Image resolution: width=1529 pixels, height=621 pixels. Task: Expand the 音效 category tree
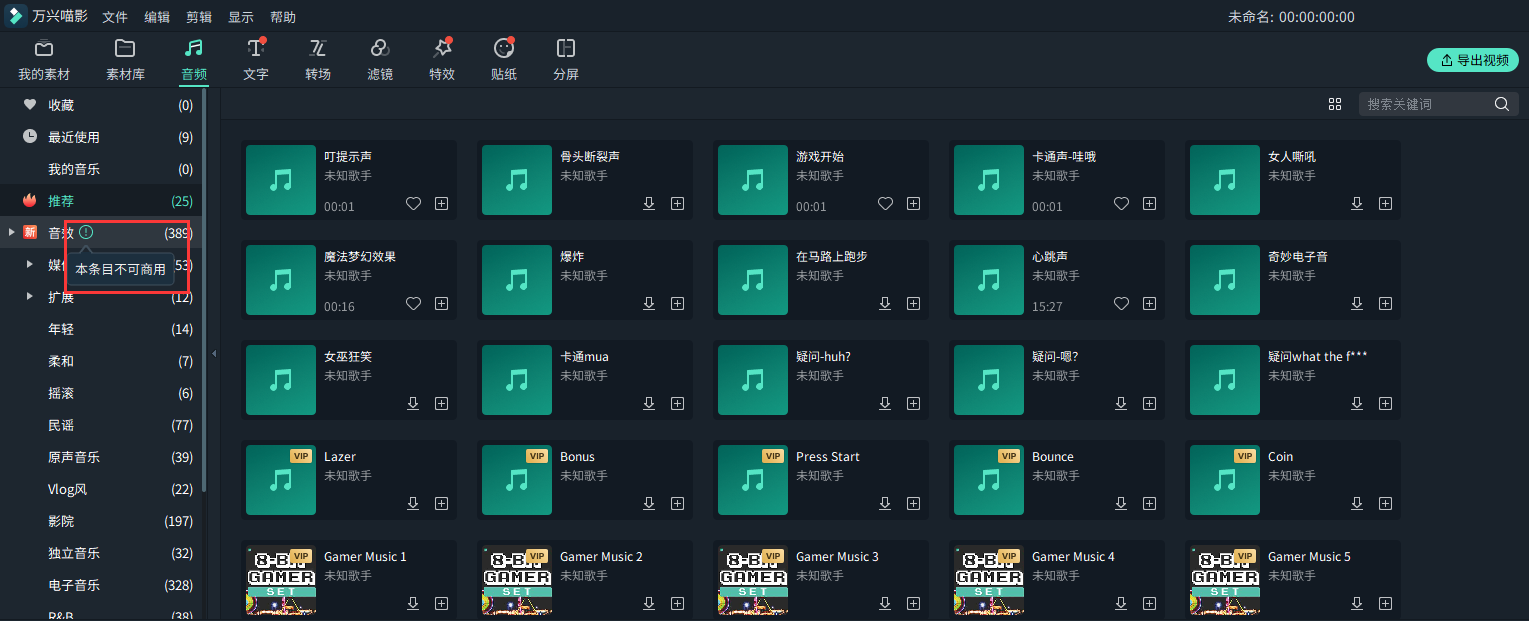point(12,233)
